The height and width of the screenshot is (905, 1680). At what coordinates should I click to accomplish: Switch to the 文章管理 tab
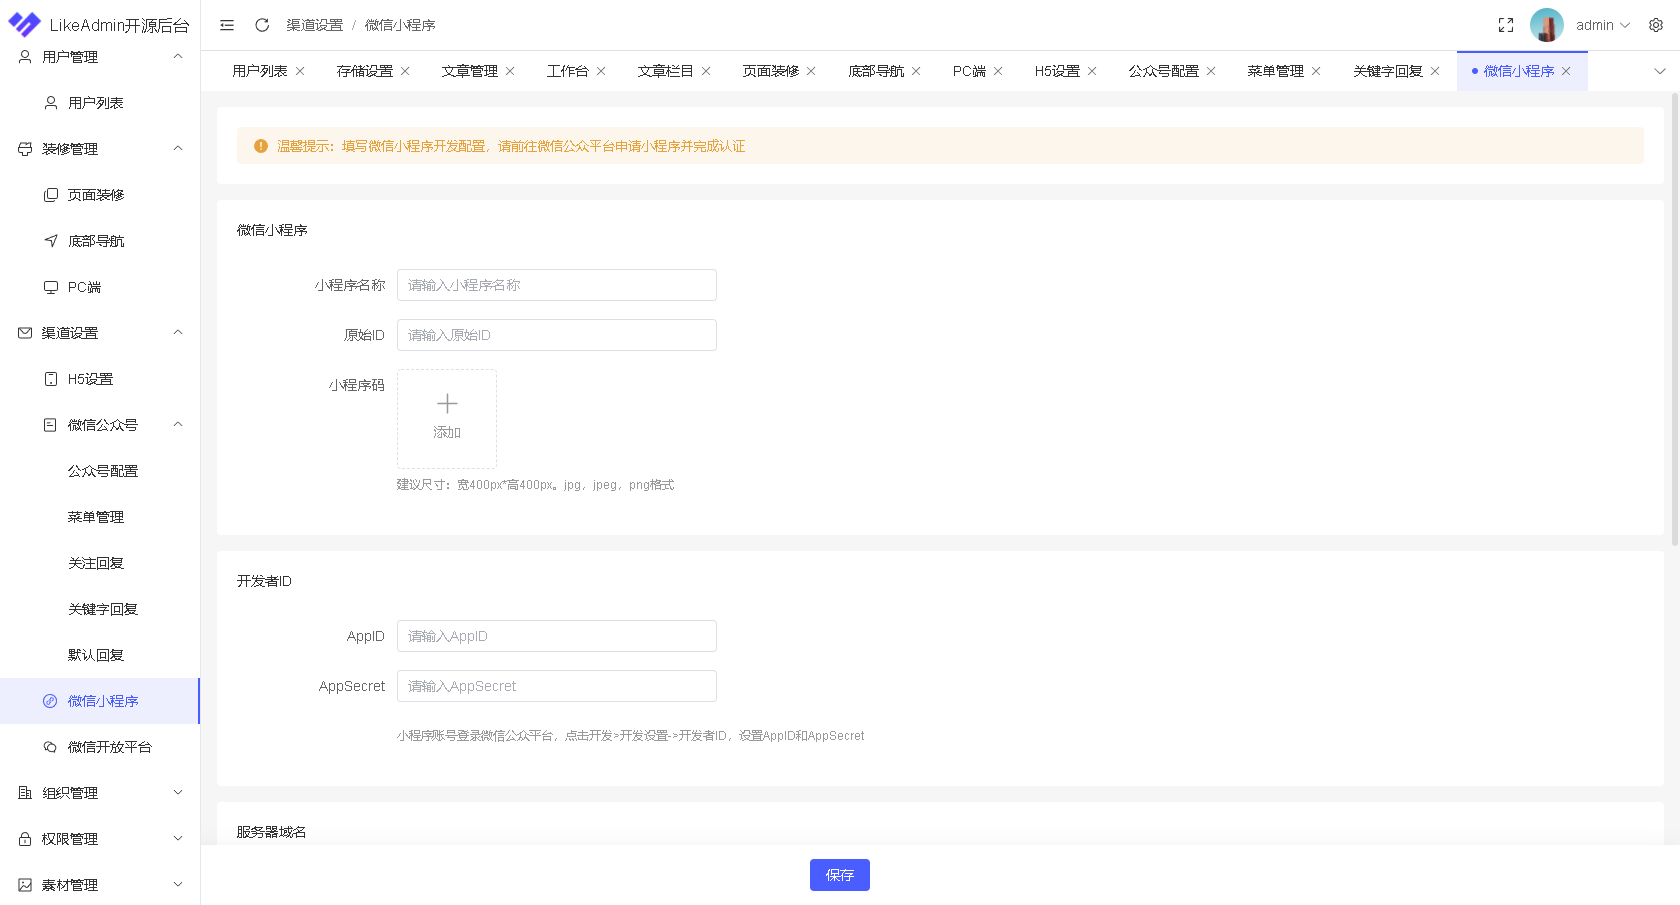point(470,71)
